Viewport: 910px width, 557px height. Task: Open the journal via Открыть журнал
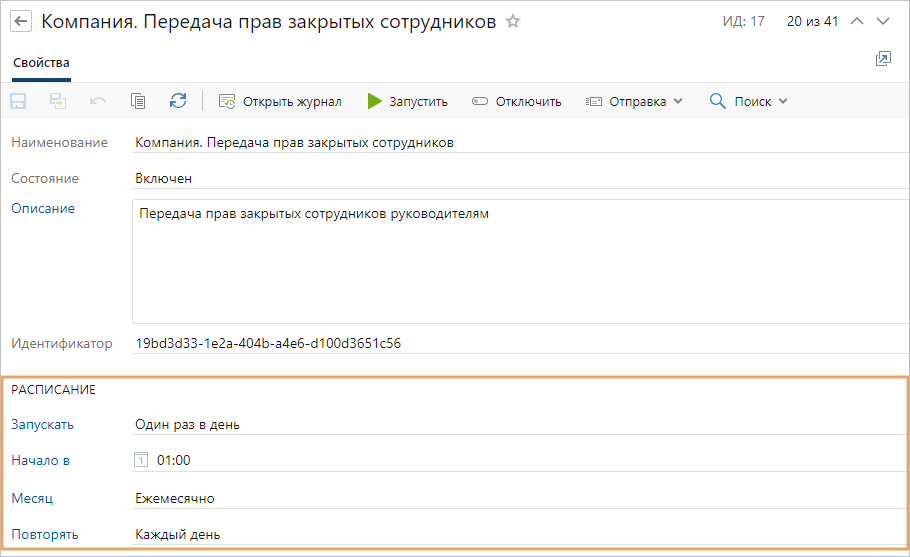[280, 101]
